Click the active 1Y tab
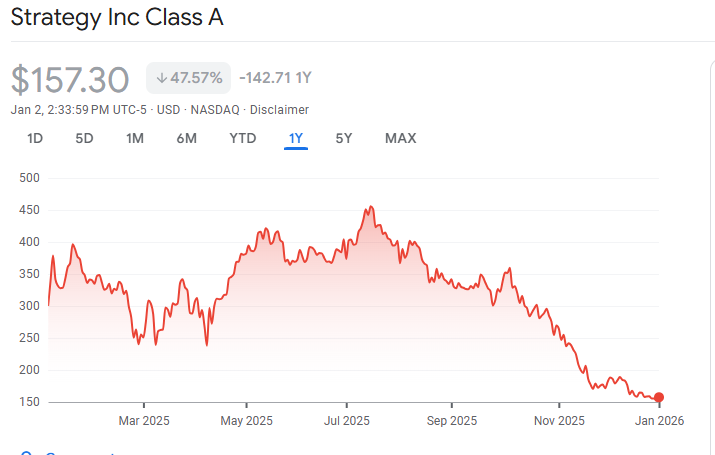Viewport: 715px width, 455px height. point(295,138)
